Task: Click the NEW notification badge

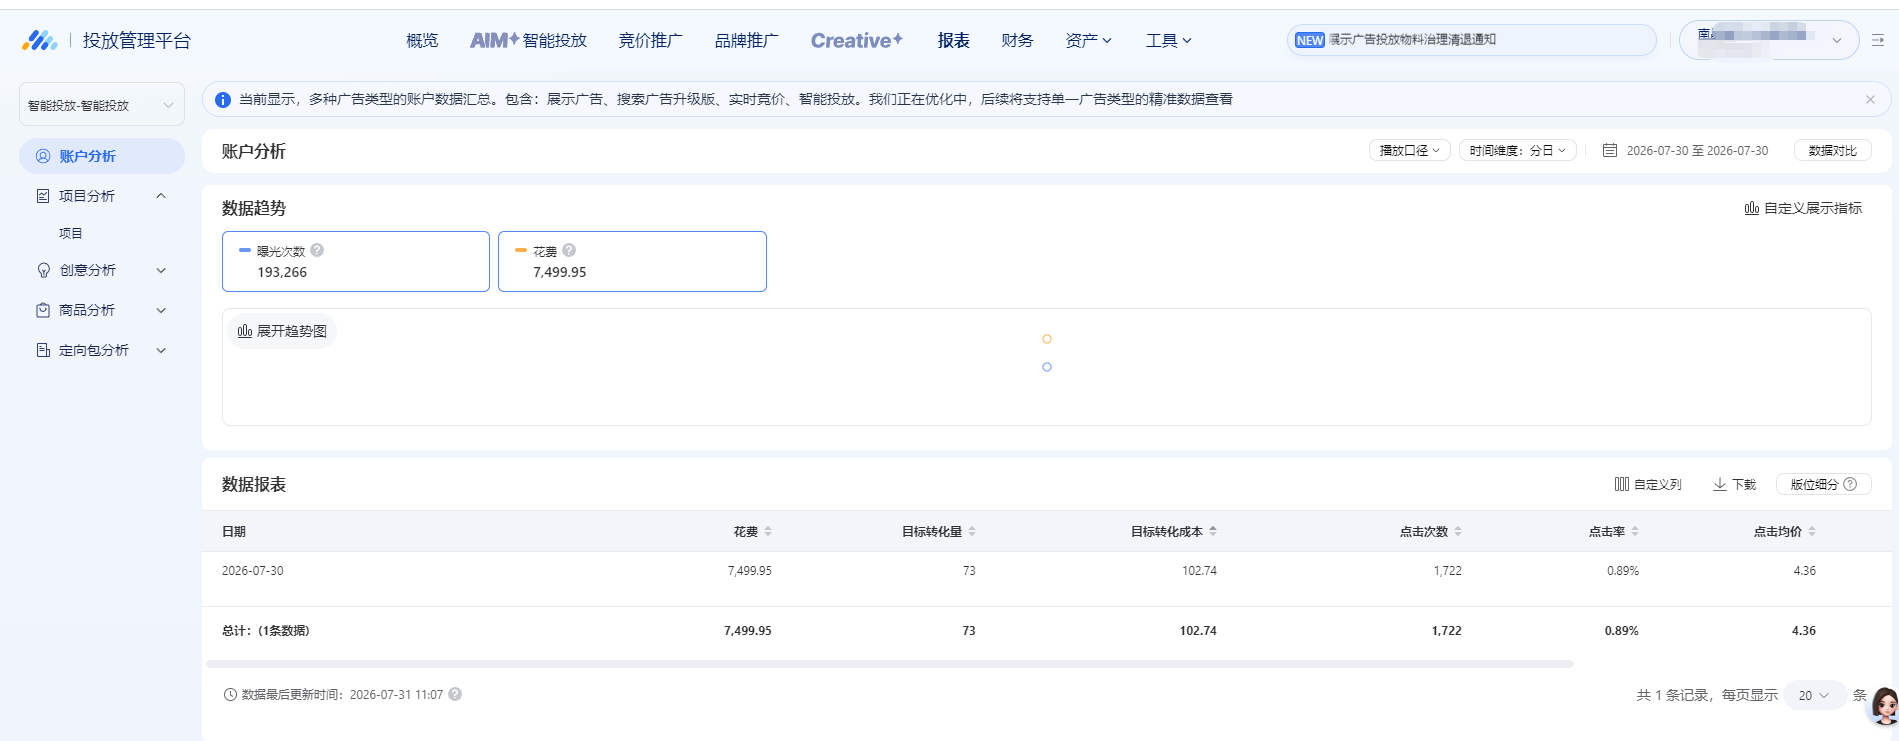Action: pos(1310,40)
